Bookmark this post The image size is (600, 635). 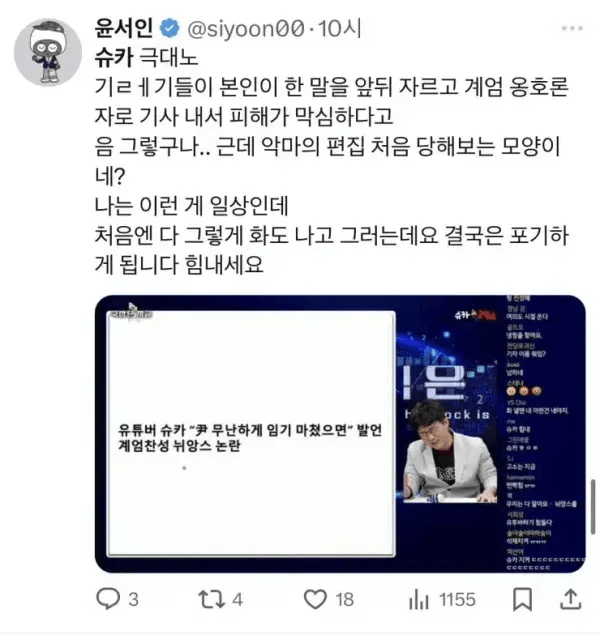(522, 599)
